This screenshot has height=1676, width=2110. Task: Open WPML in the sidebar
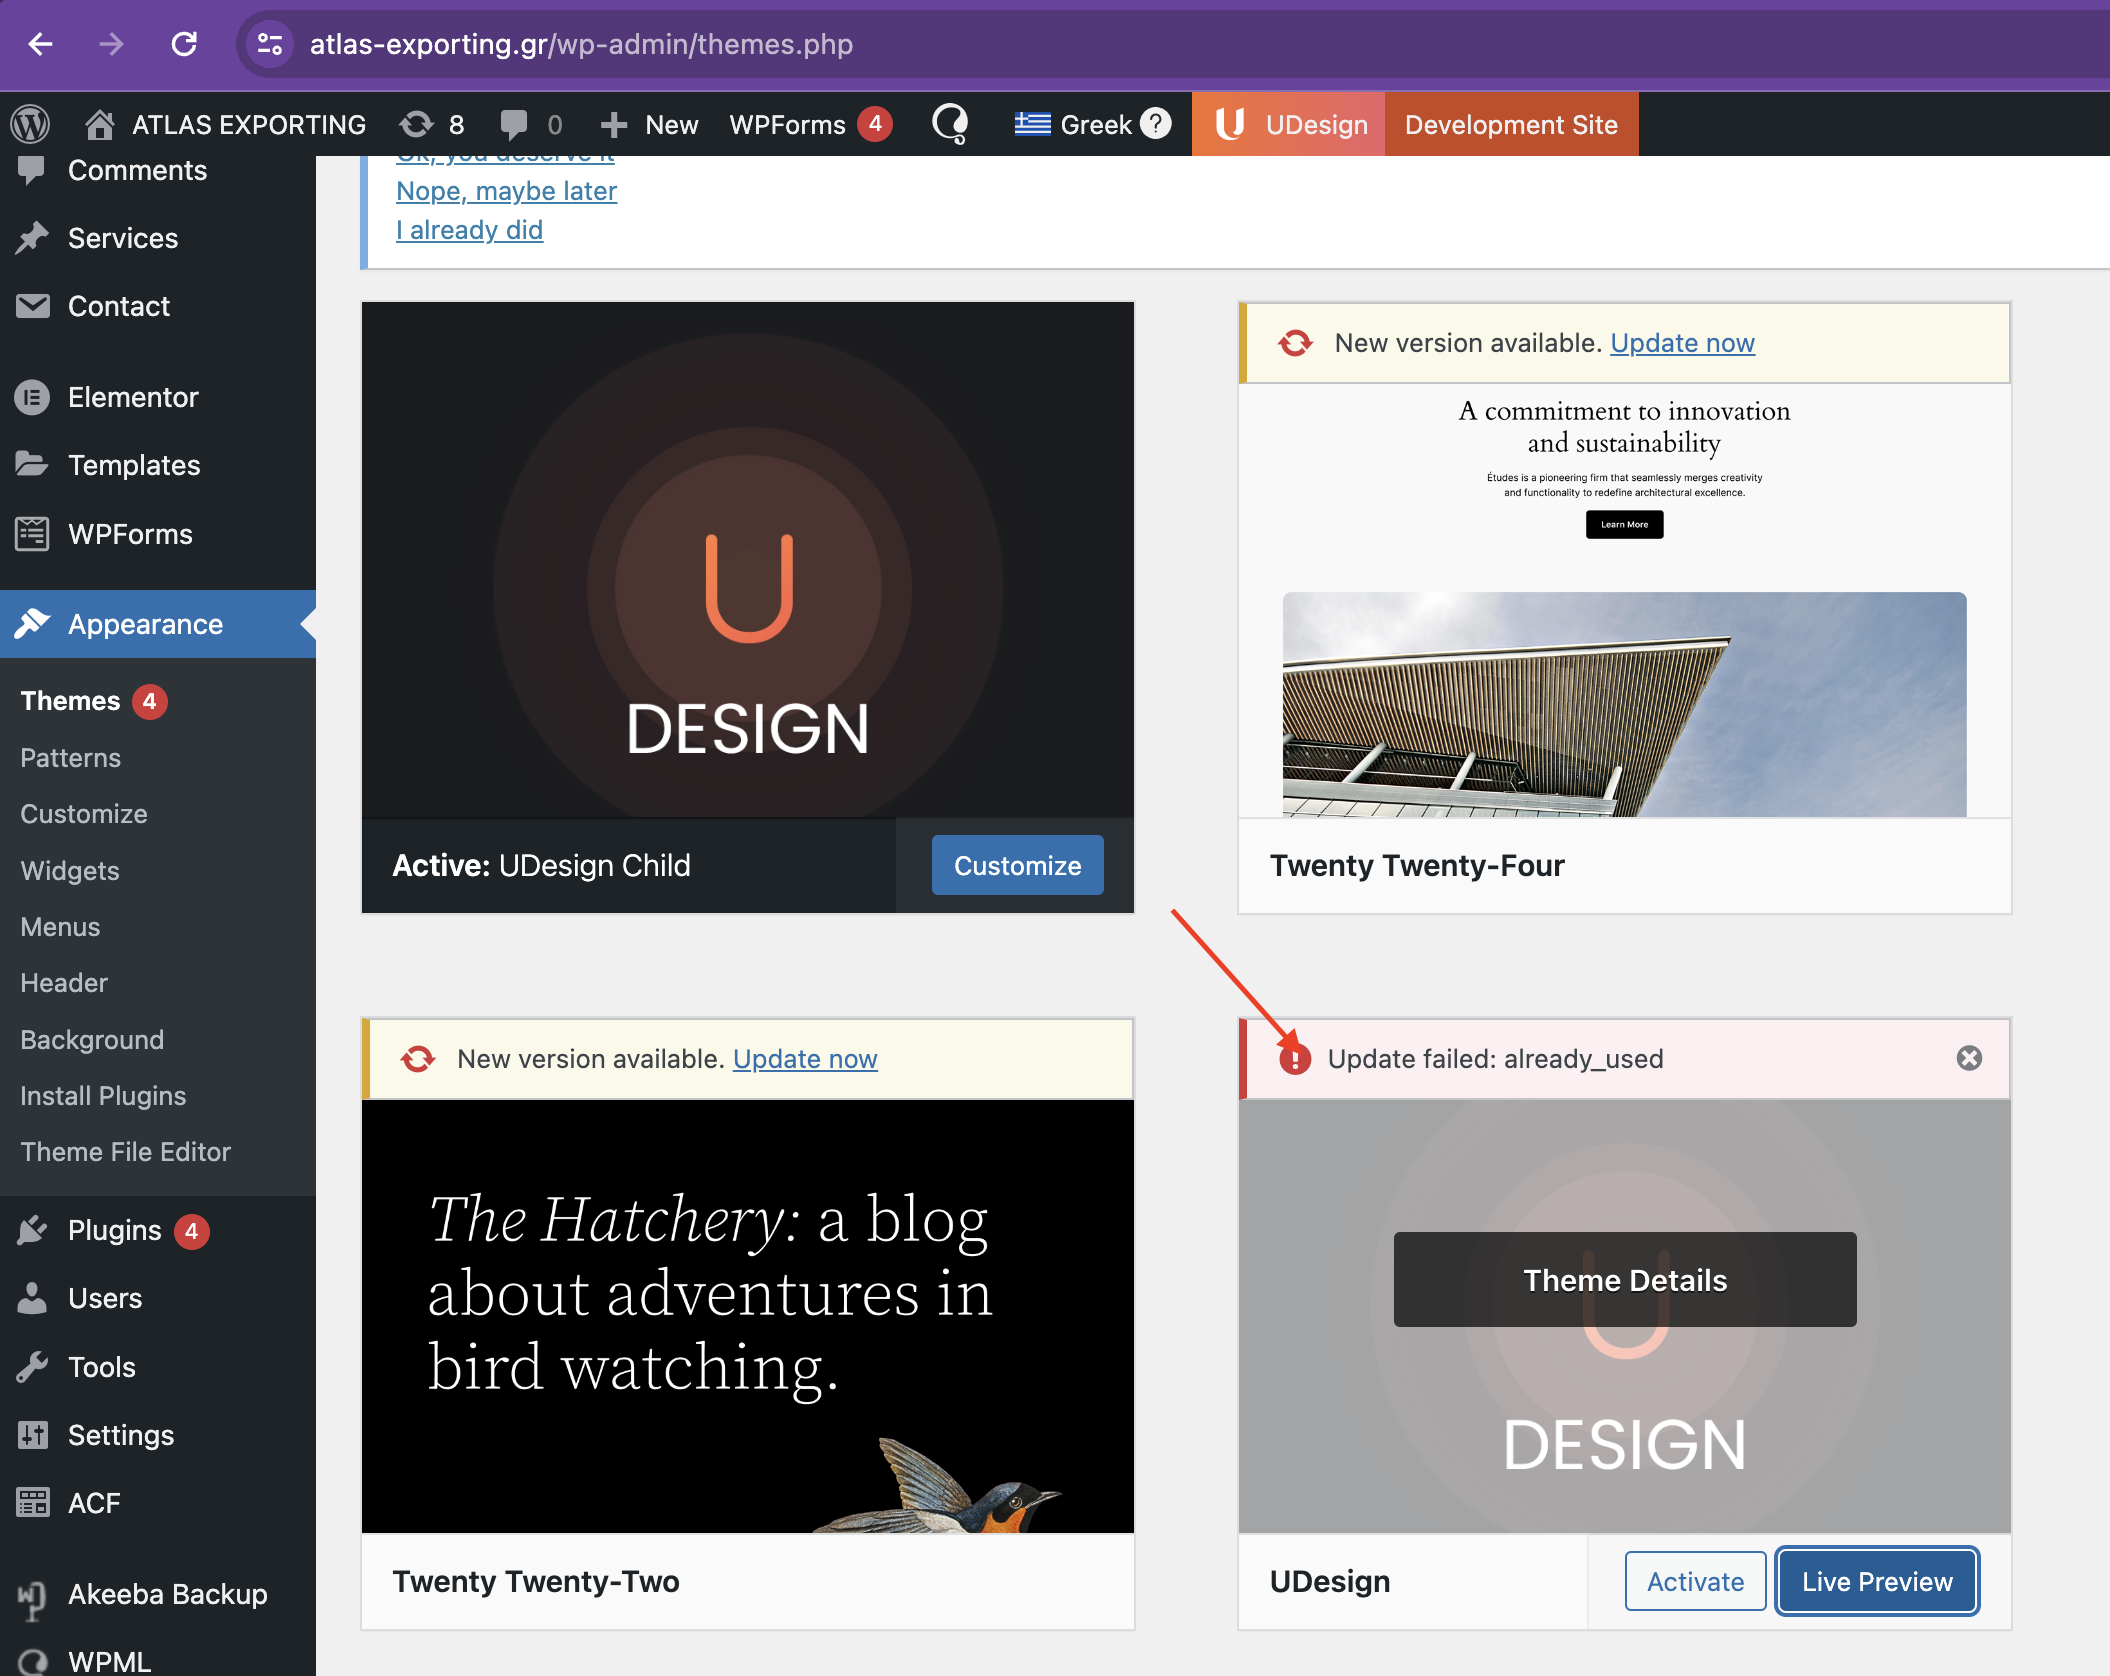(x=110, y=1661)
